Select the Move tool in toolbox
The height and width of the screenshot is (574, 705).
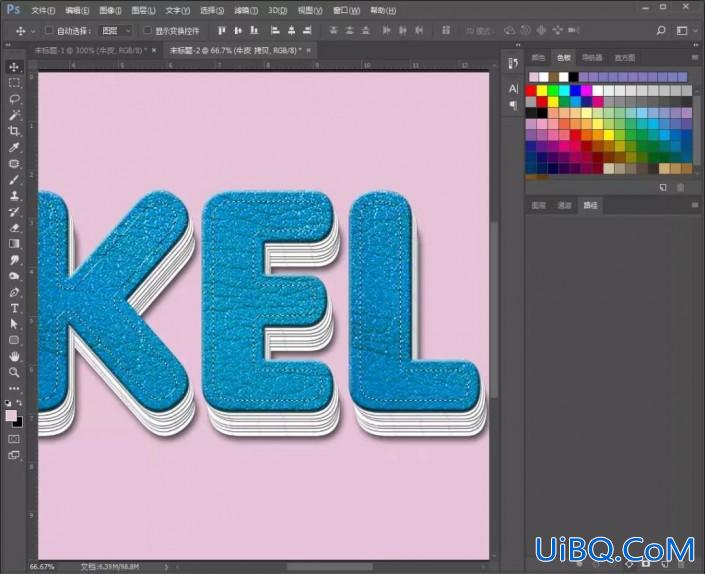(14, 67)
